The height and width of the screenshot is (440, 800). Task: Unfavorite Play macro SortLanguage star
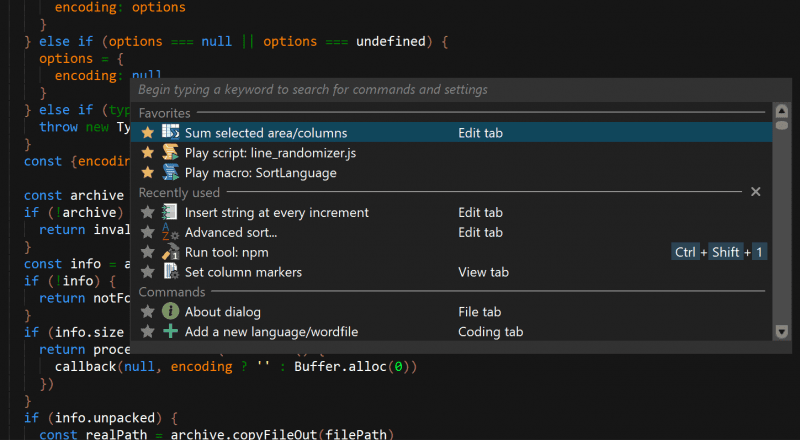pos(147,173)
